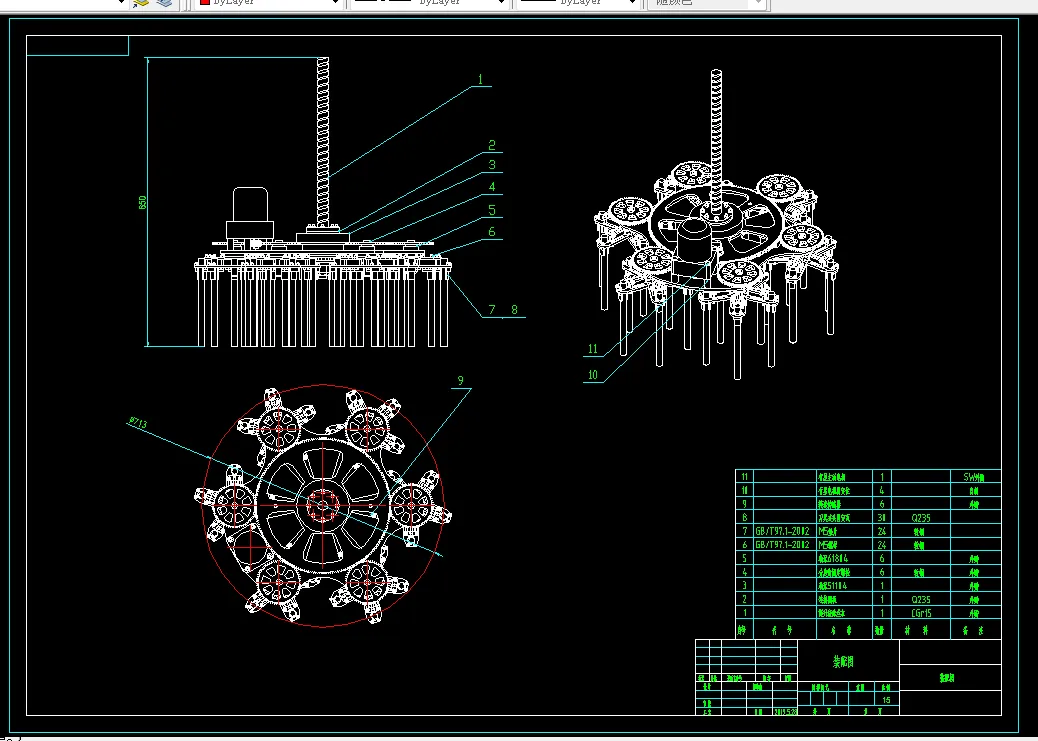Select the Ø713 diameter dimension text
The image size is (1038, 741).
click(138, 423)
